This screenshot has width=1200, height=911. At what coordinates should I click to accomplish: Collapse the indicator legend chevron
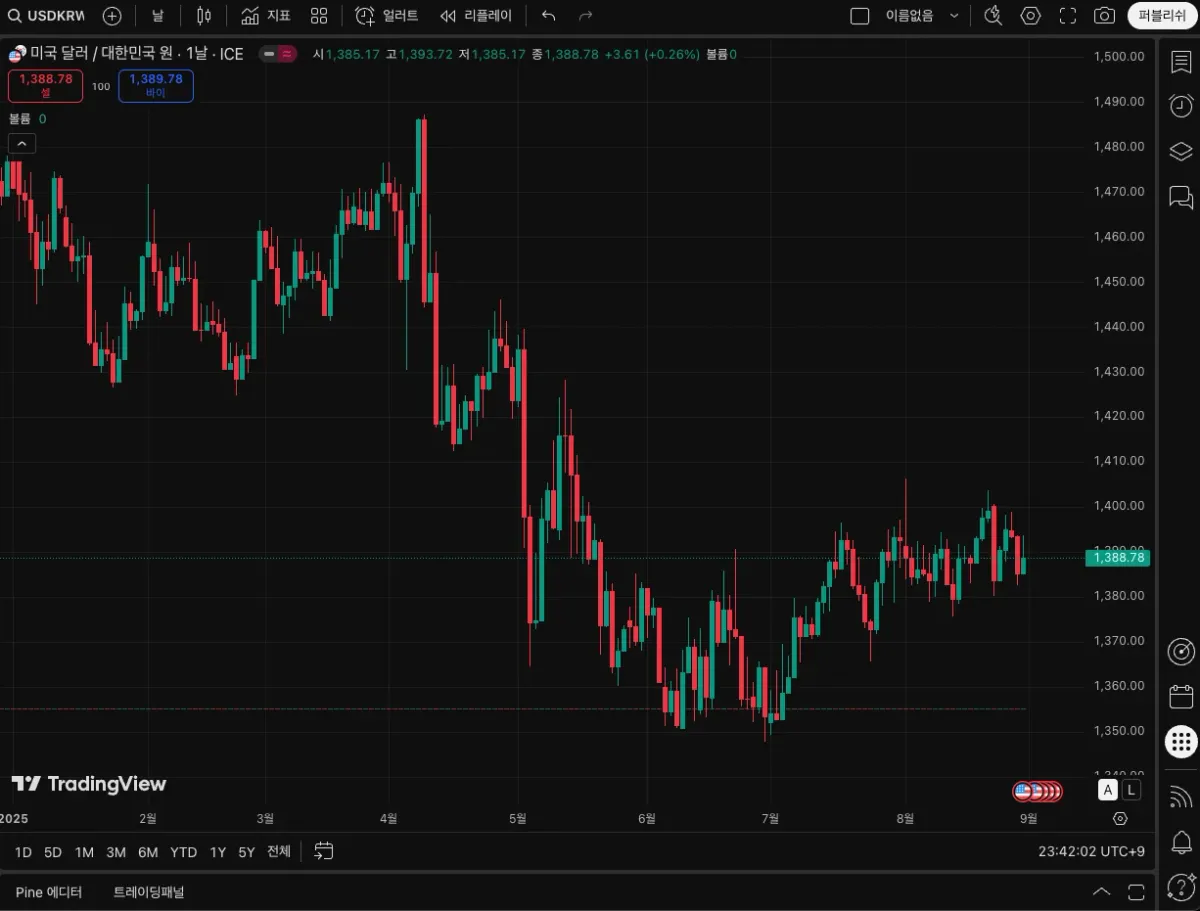pyautogui.click(x=22, y=144)
